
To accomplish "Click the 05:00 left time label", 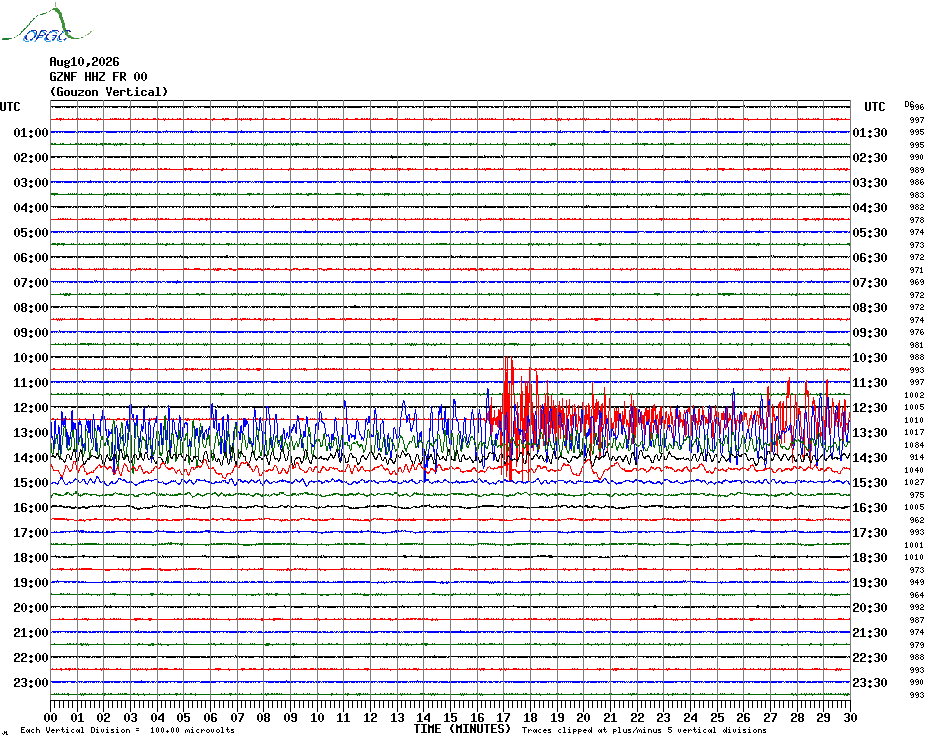I will point(31,233).
